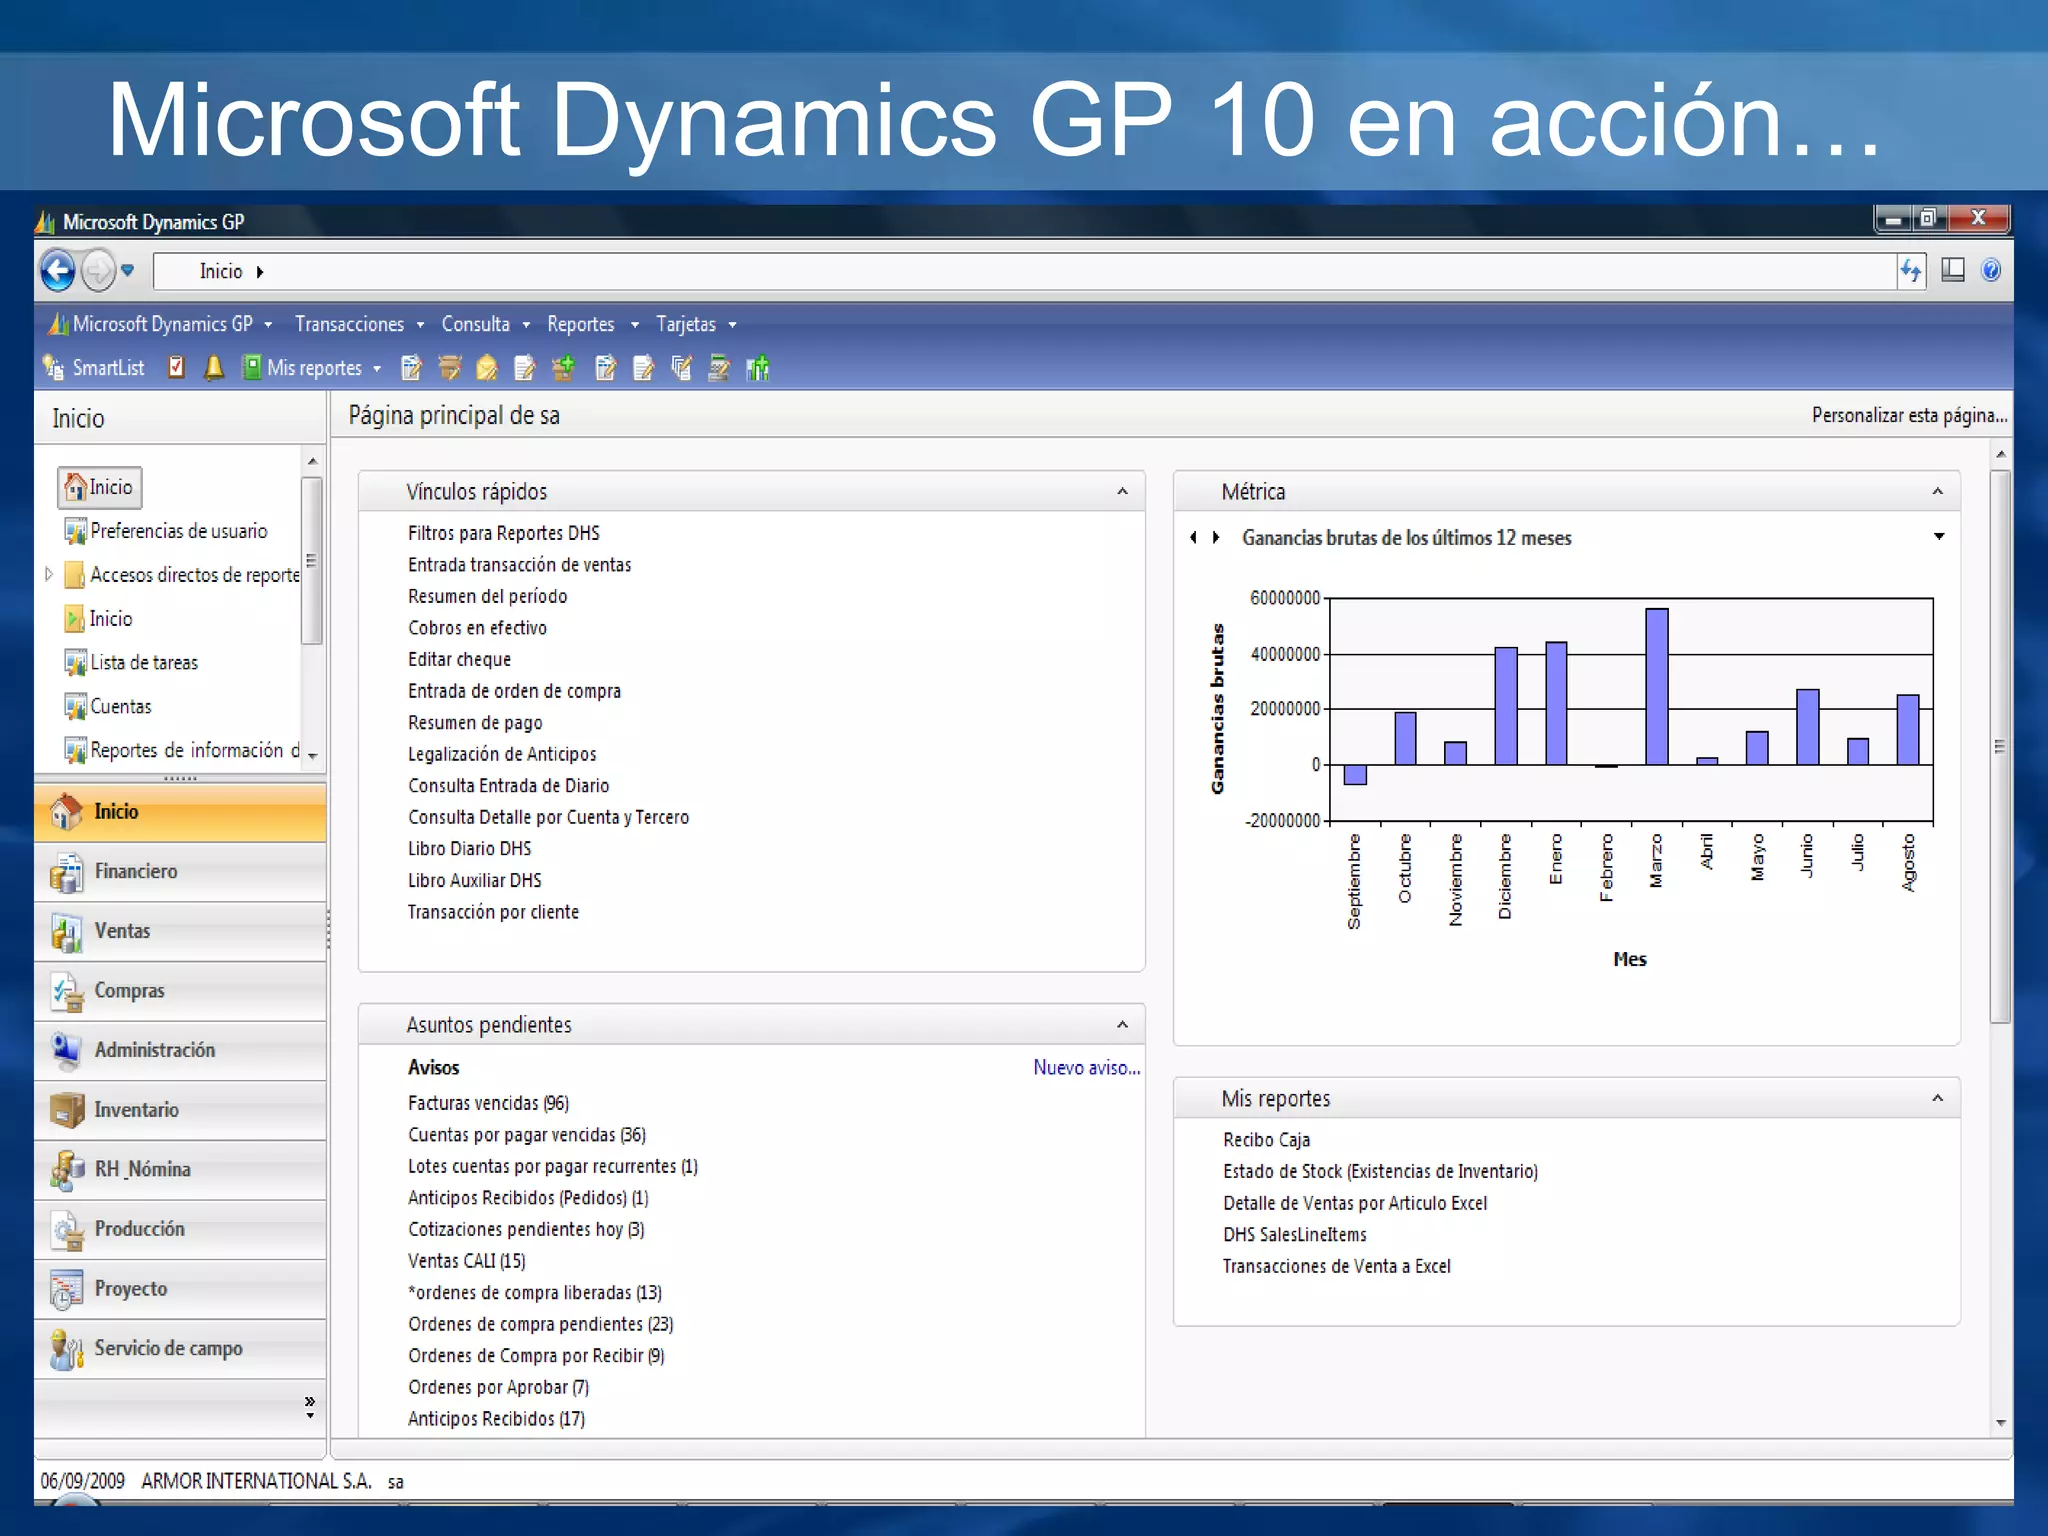This screenshot has height=1536, width=2048.
Task: Open the Administración module in navigation pane
Action: click(x=180, y=1050)
